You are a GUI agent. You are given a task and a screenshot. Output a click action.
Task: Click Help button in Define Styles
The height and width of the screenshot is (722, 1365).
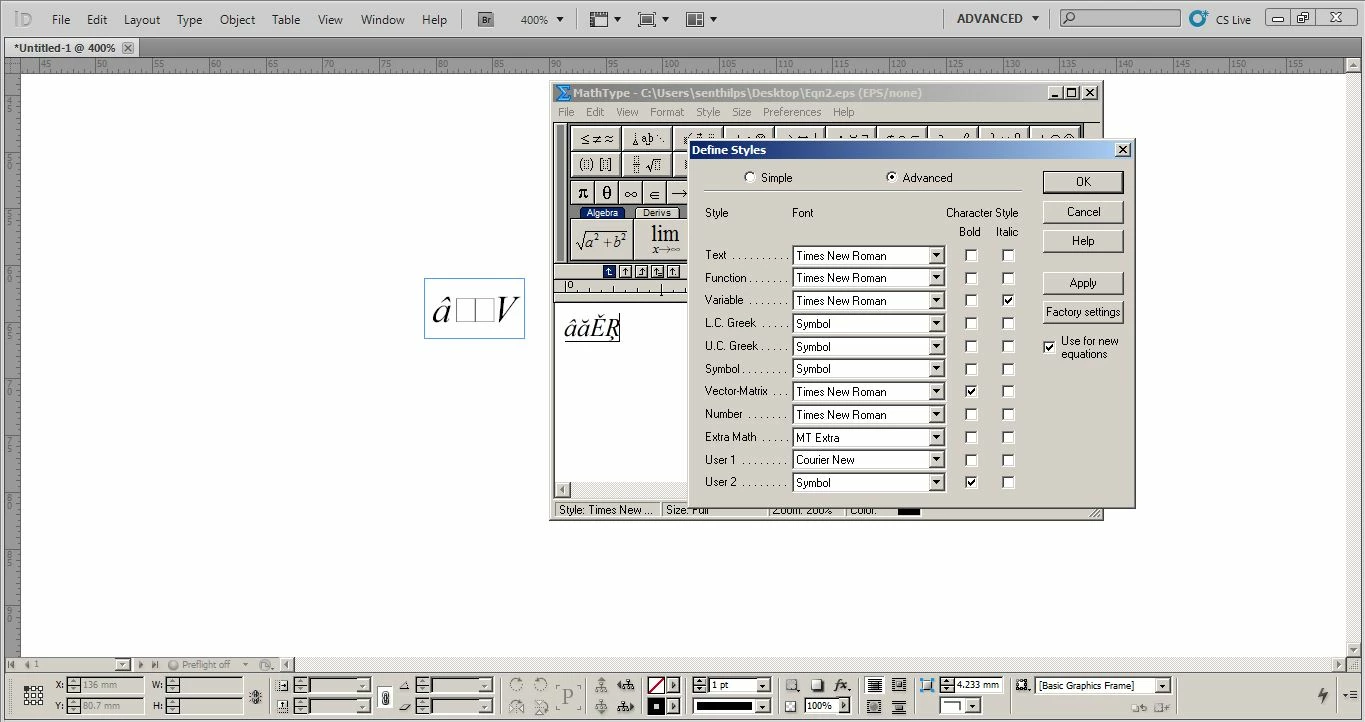[1083, 241]
